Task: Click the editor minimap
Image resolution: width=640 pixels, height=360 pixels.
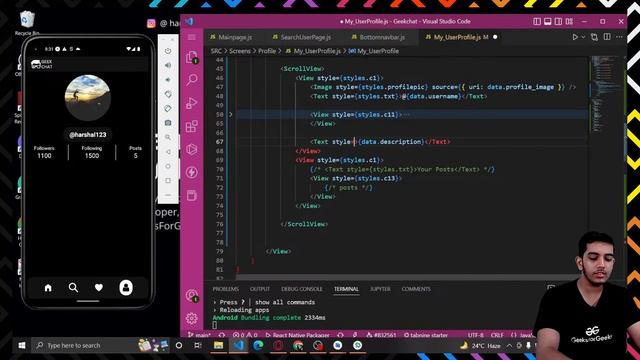Action: pos(606,94)
